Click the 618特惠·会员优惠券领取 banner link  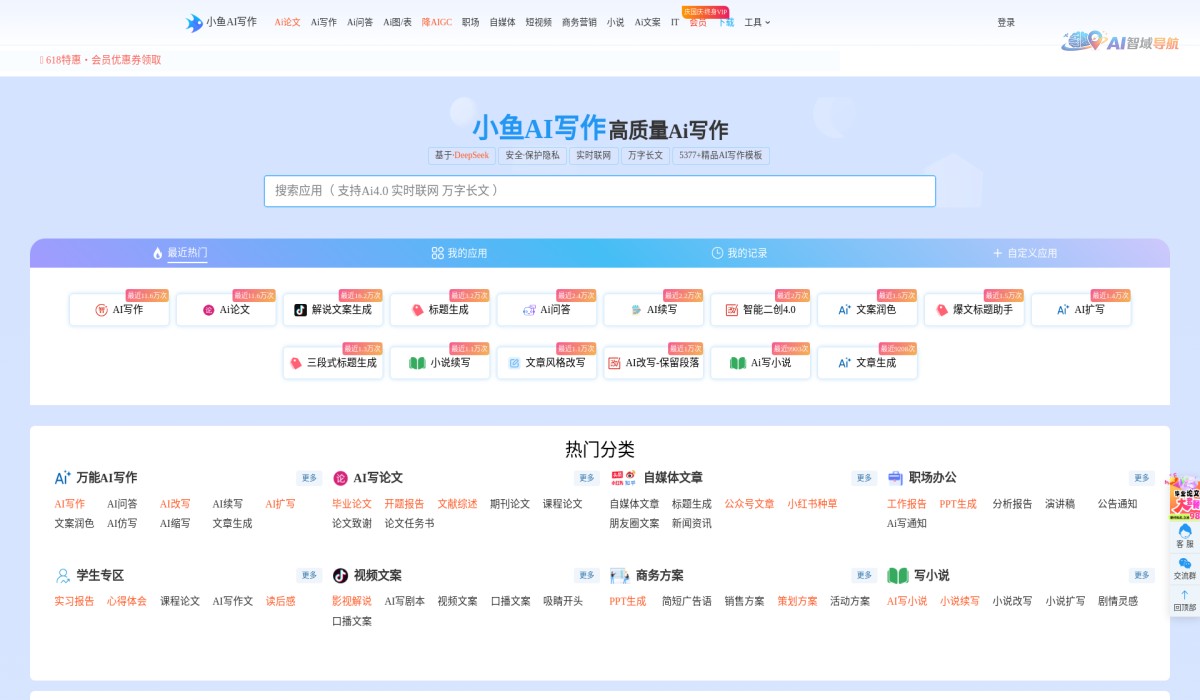100,60
